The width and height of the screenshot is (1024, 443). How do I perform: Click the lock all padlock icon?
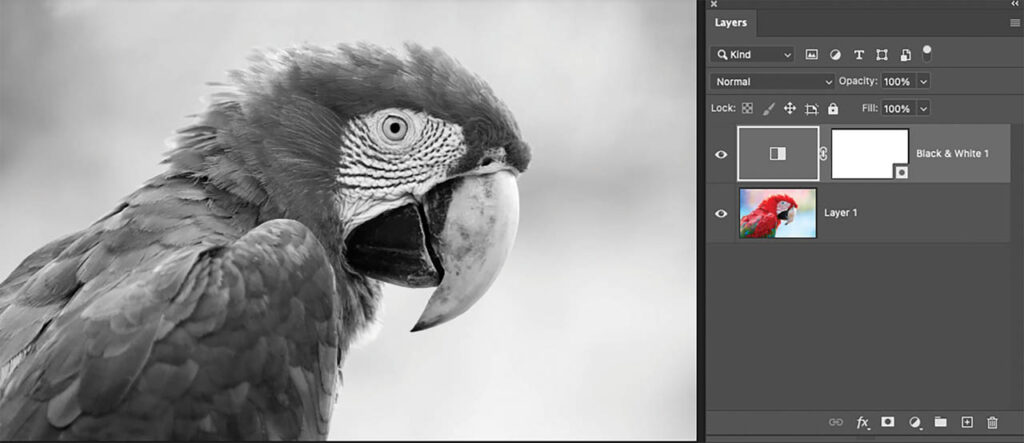833,108
